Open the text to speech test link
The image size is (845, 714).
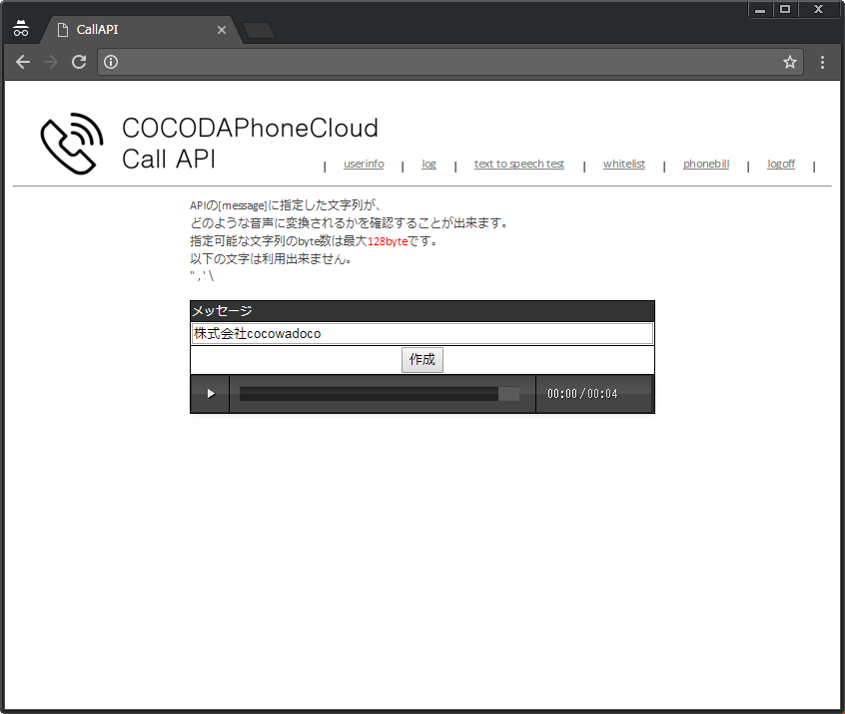click(x=519, y=164)
